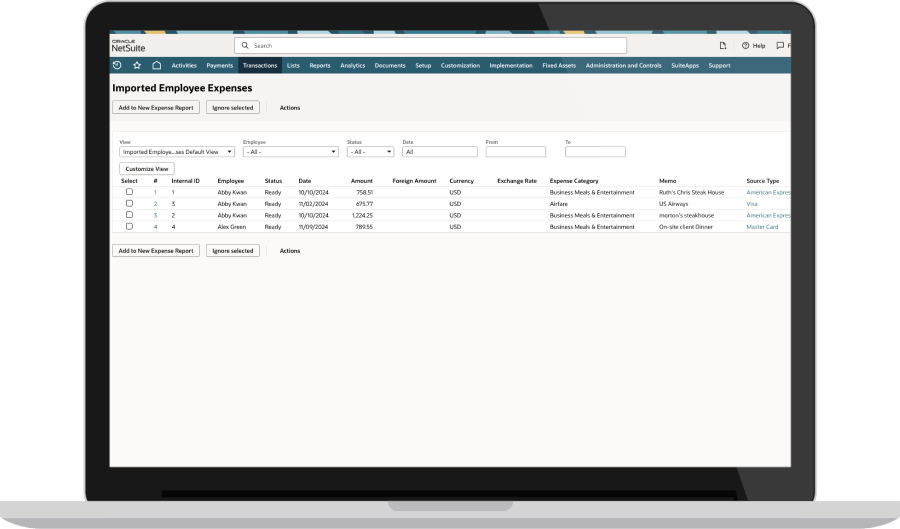Click the create new document icon

point(722,45)
